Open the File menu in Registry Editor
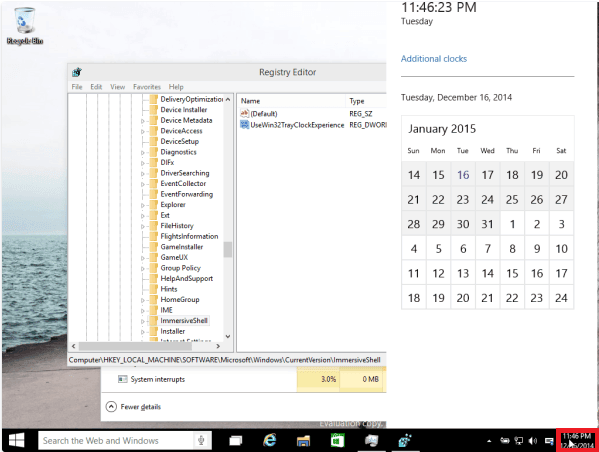This screenshot has width=599, height=452. tap(77, 87)
